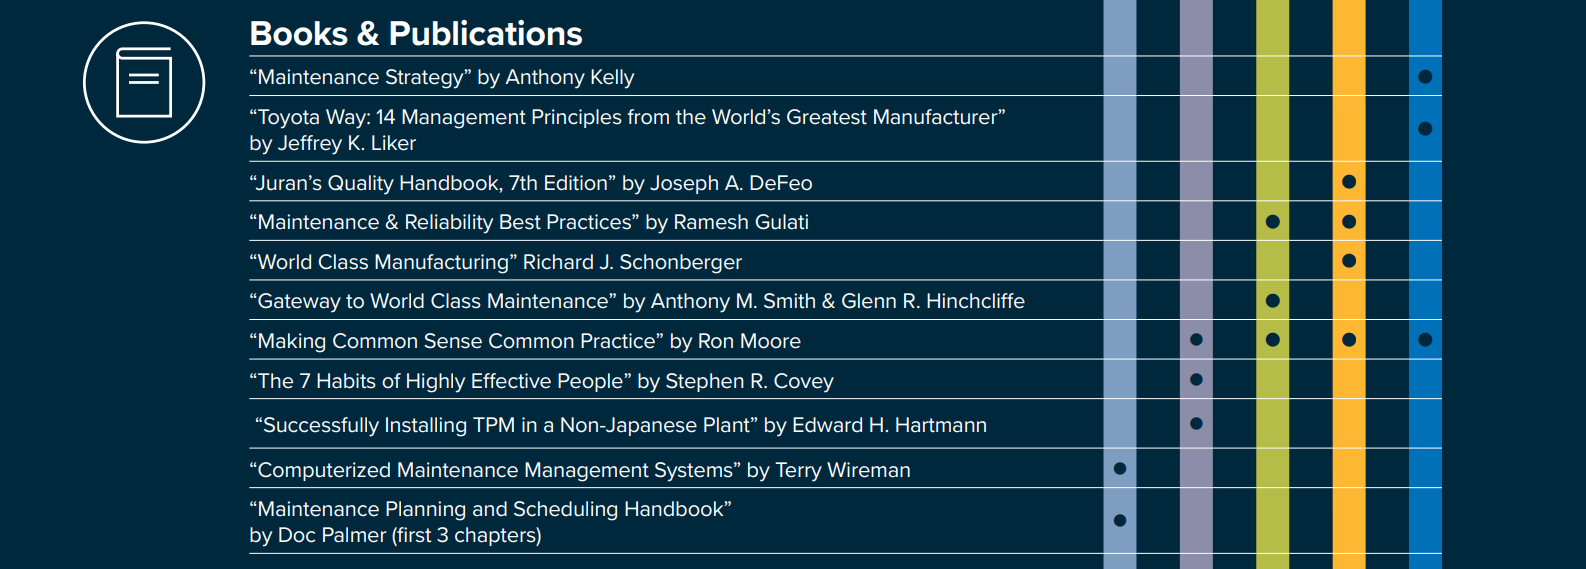This screenshot has width=1586, height=569.
Task: Click the light blue column dot for Computerized Maintenance row
Action: click(x=1120, y=469)
